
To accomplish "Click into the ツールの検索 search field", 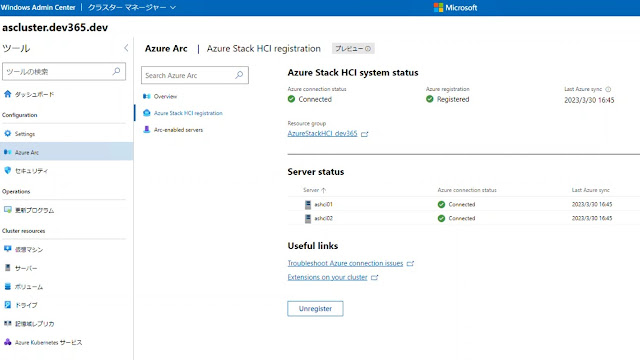I will coord(64,71).
